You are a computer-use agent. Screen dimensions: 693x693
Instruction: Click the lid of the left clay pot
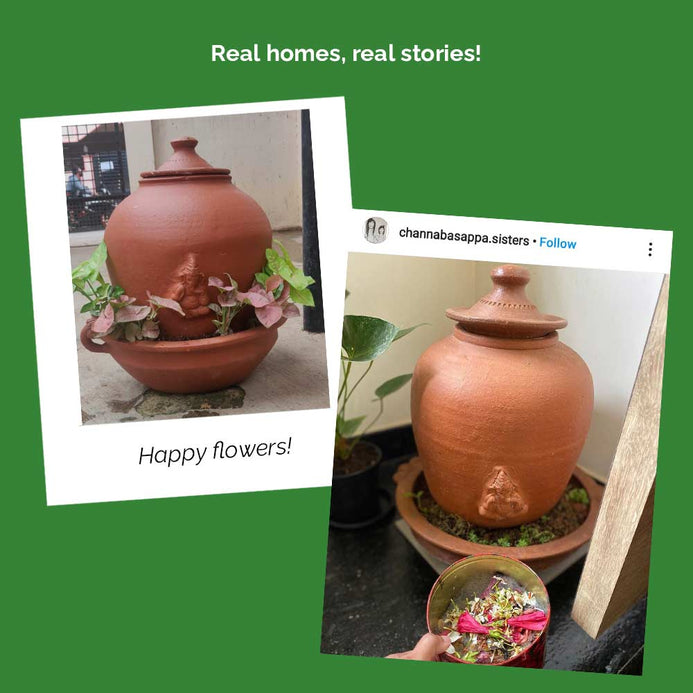[185, 160]
